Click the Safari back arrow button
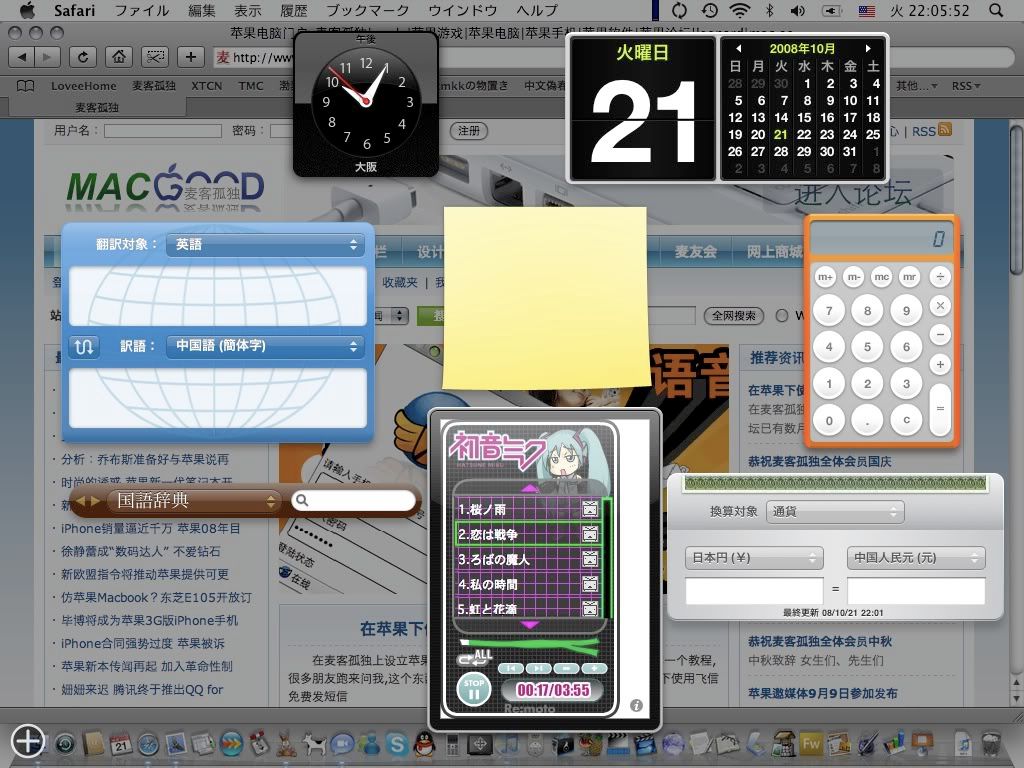Viewport: 1024px width, 768px height. coord(22,57)
